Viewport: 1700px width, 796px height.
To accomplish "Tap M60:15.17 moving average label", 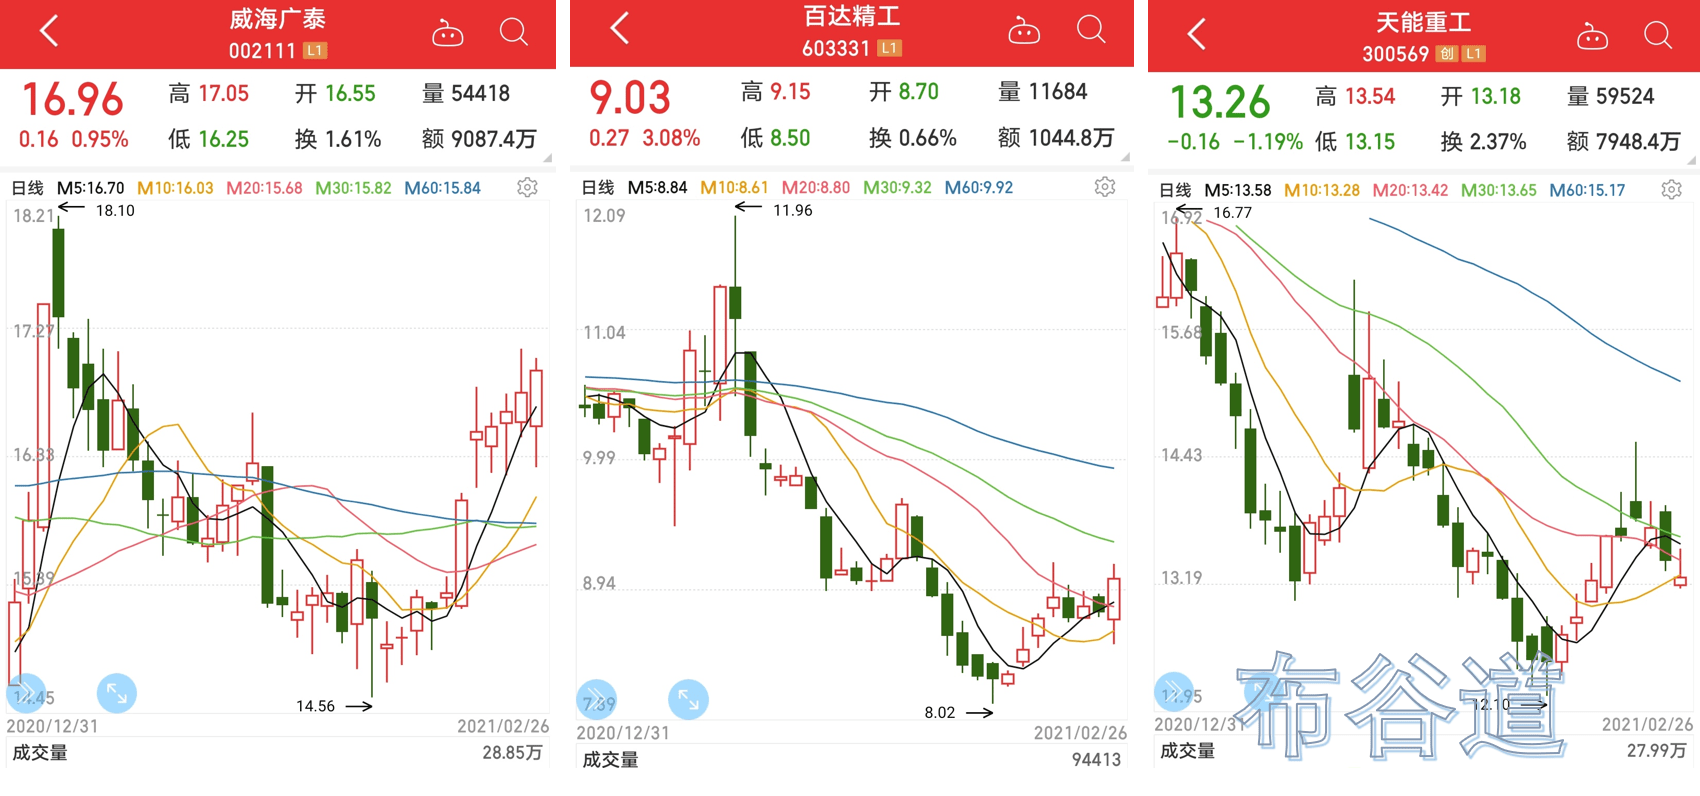I will pos(1587,190).
